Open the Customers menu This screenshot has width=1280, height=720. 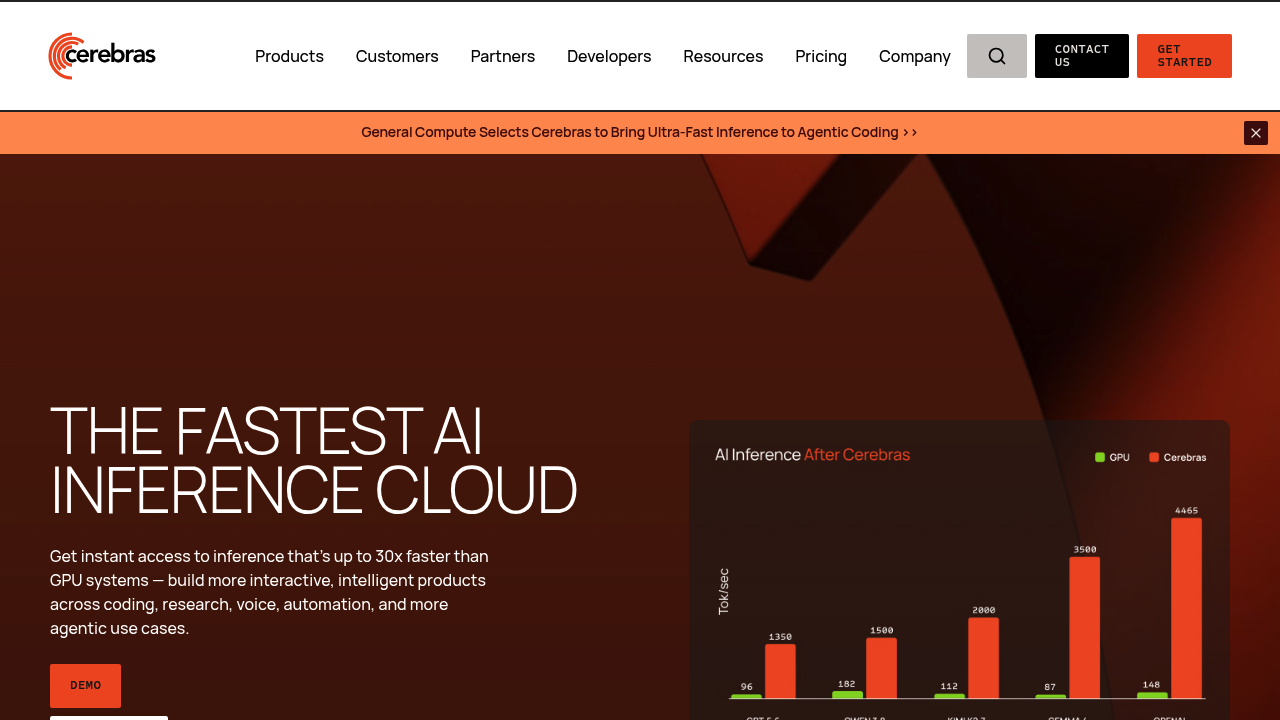[397, 56]
